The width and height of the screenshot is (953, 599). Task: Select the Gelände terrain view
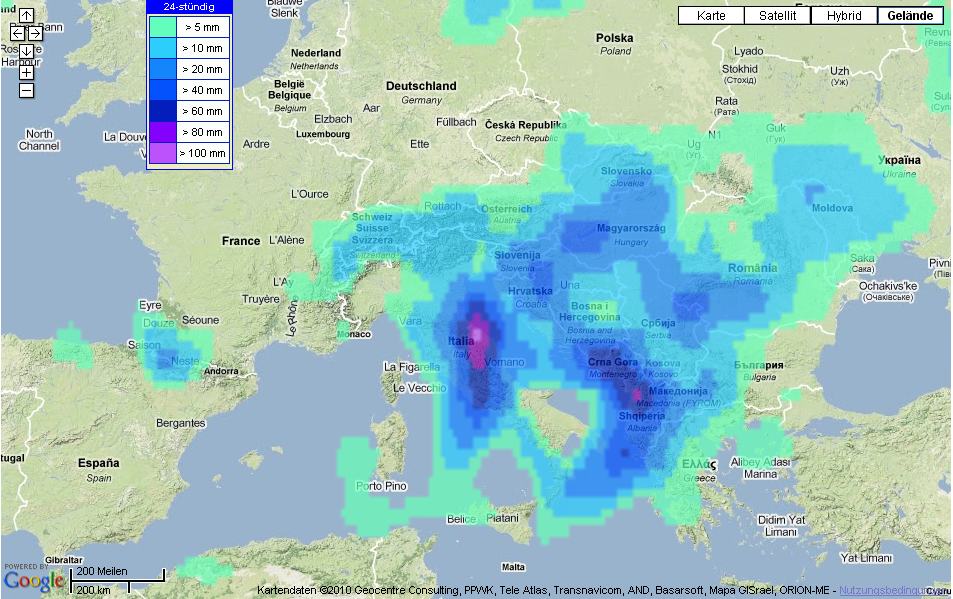pyautogui.click(x=909, y=16)
